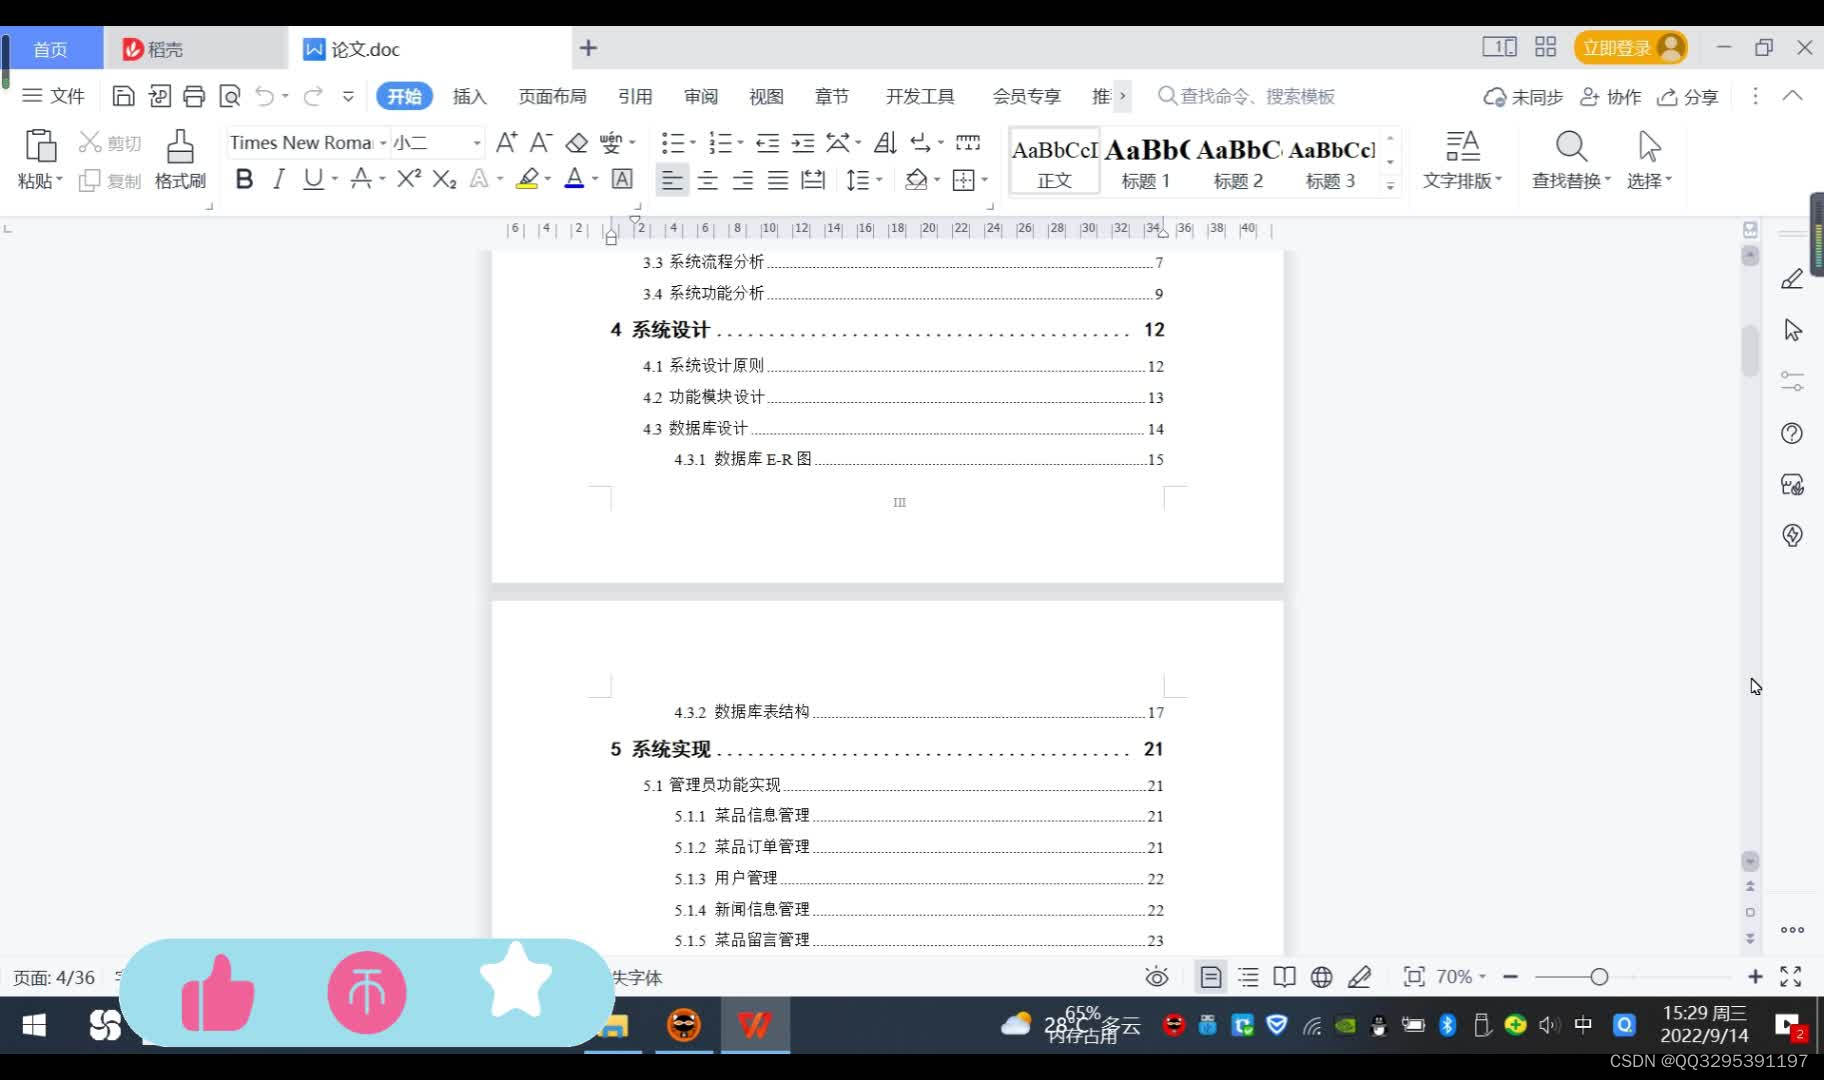The image size is (1824, 1080).
Task: Align text right
Action: pos(743,180)
